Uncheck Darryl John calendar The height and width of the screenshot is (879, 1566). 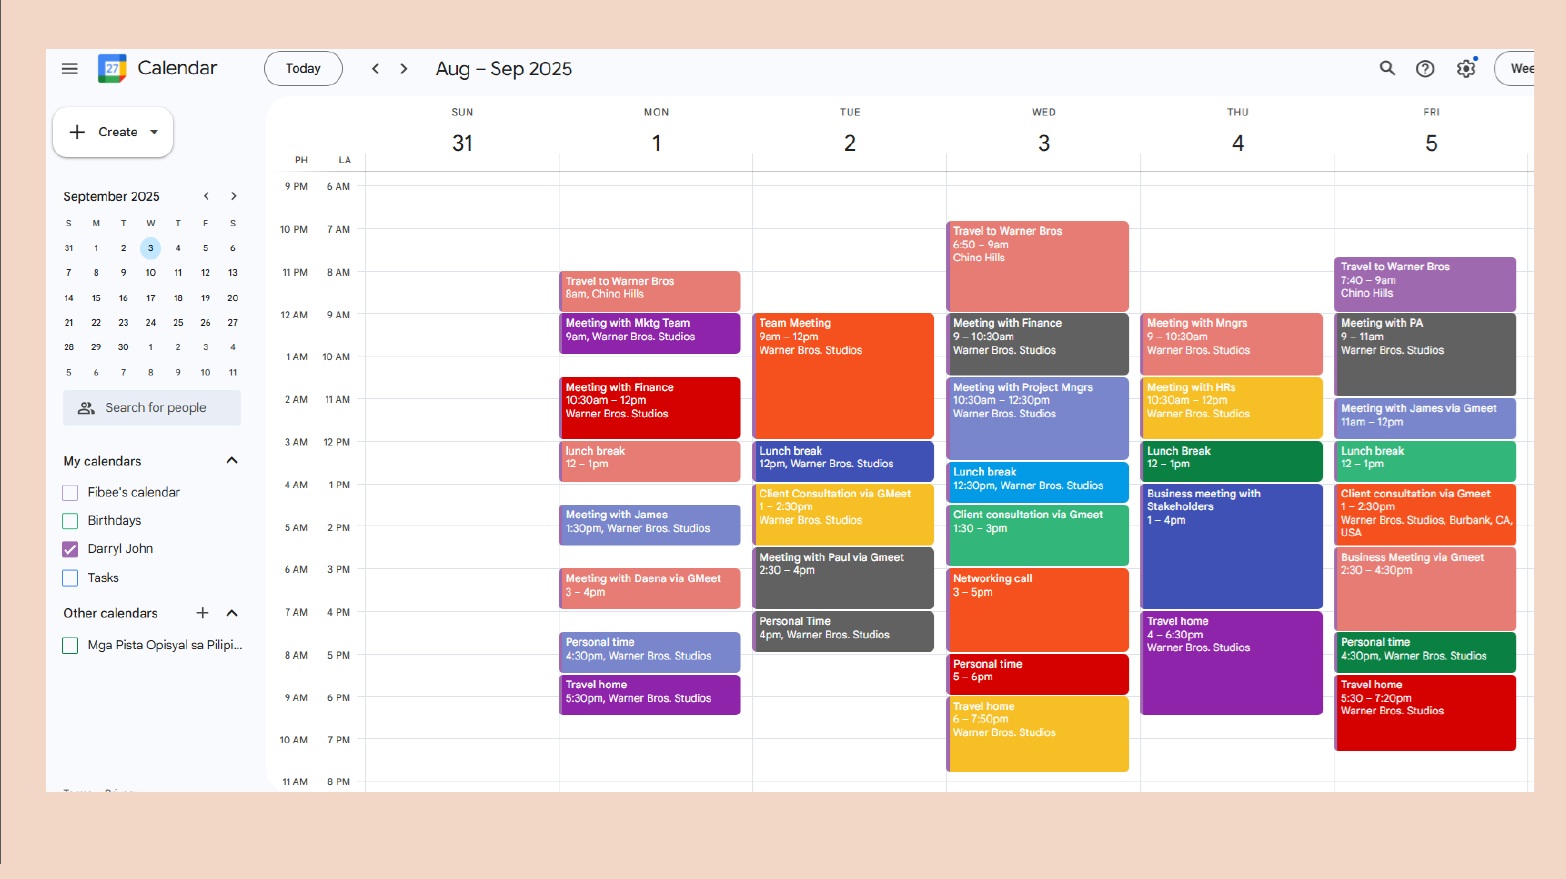[x=70, y=549]
